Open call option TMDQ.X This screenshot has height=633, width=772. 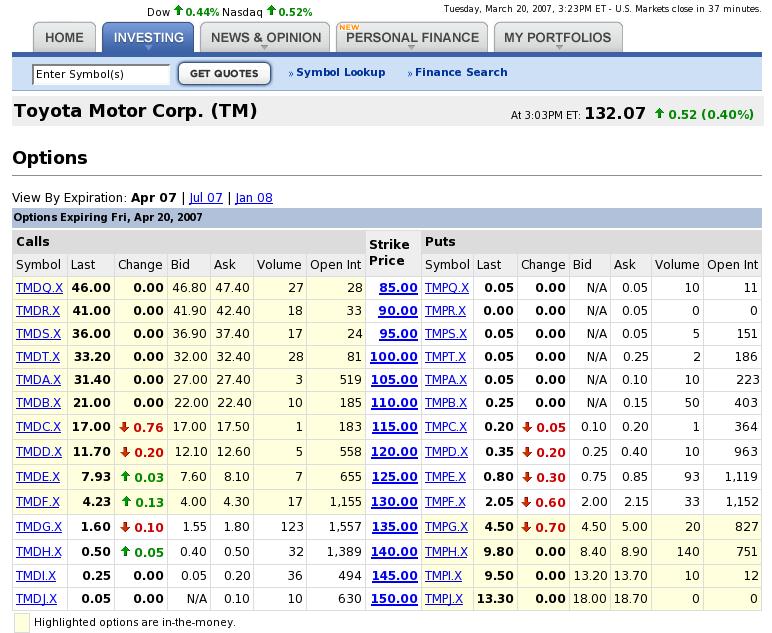tap(39, 288)
